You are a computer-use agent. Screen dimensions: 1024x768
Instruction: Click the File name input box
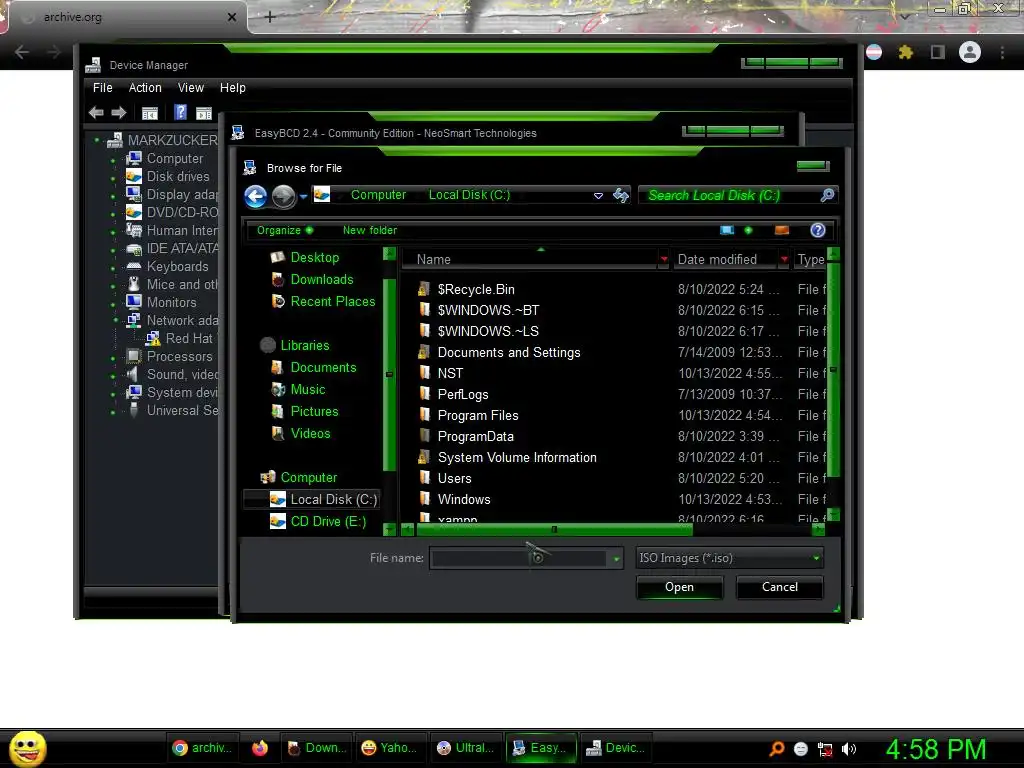(519, 558)
